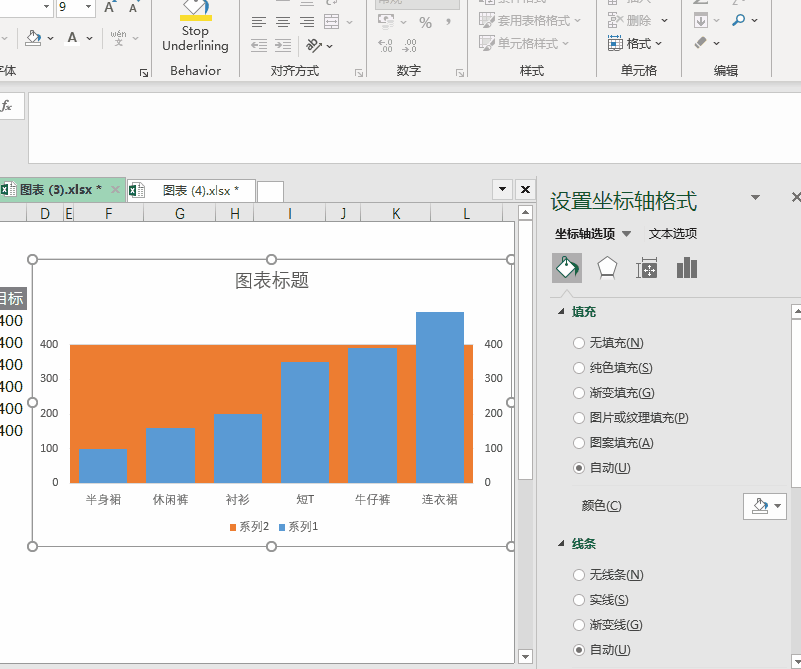
Task: Click the increase font size icon
Action: tap(110, 8)
